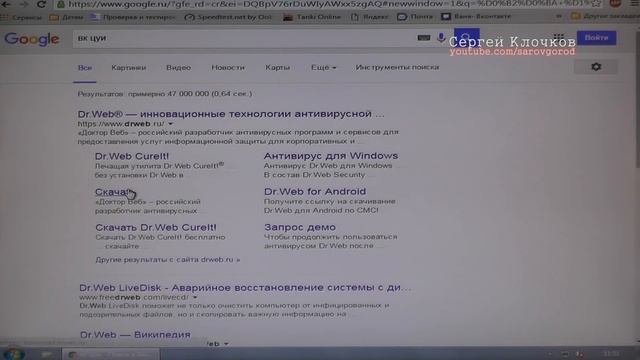Click the blue search magnifier button

467,38
